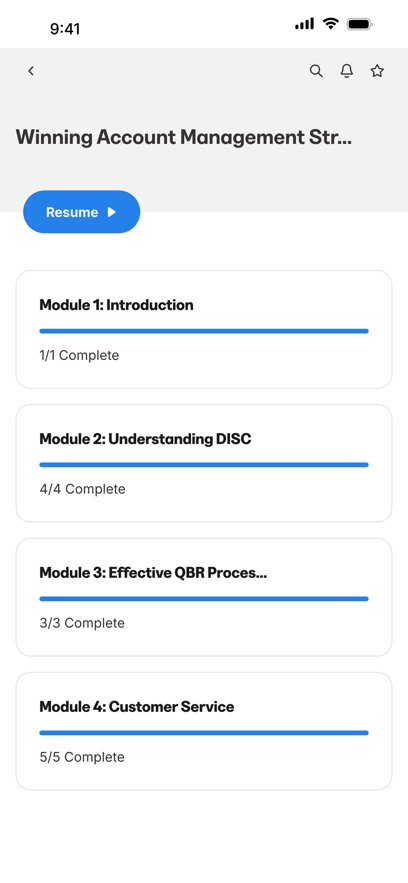Open Module 2: Understanding DISC
The height and width of the screenshot is (883, 408).
point(204,463)
